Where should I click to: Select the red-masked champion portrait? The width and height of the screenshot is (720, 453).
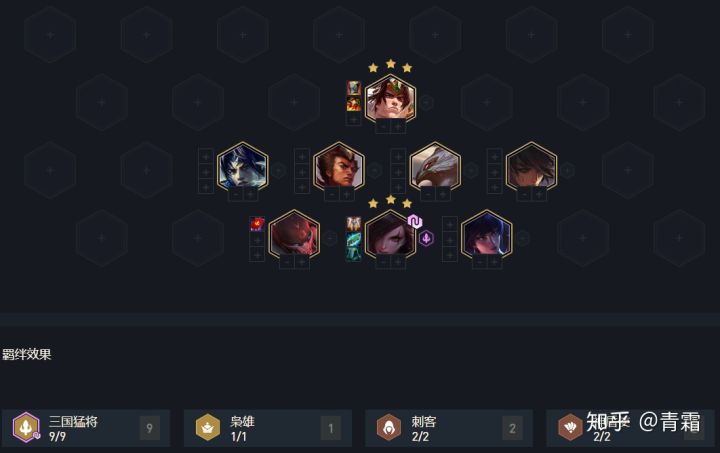click(x=294, y=235)
